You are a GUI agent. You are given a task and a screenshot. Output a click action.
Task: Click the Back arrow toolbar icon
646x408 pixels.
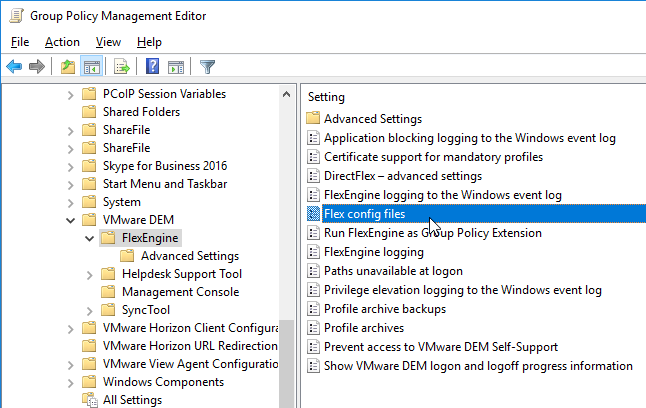[x=14, y=66]
